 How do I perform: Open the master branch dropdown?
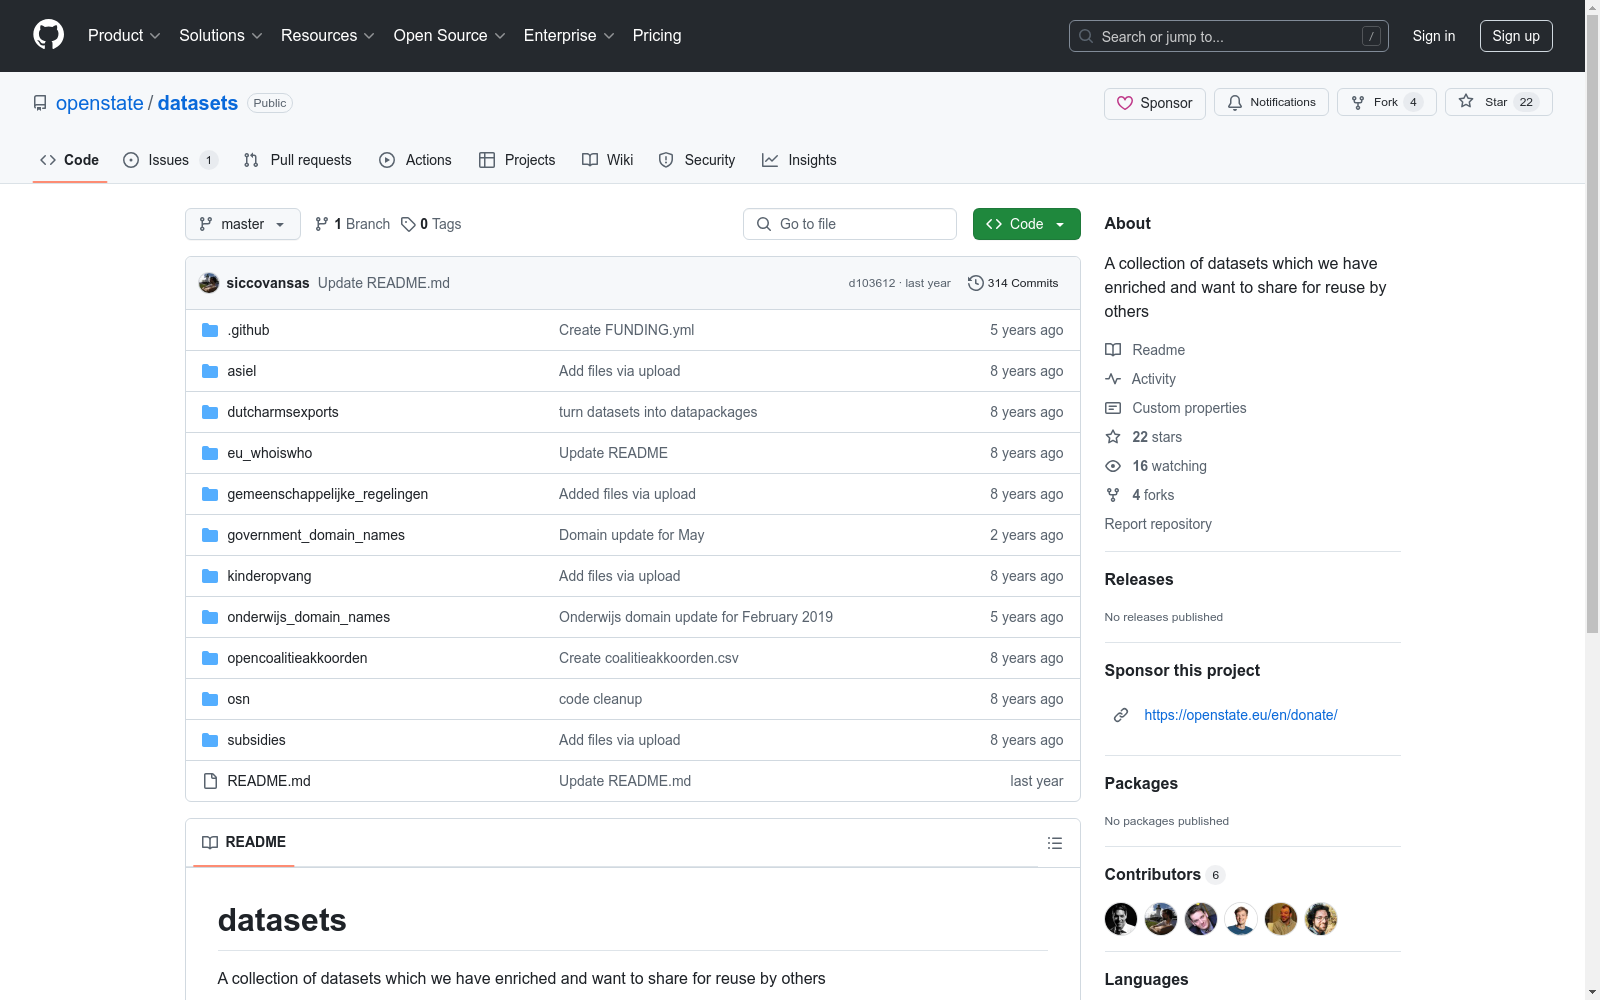coord(243,224)
